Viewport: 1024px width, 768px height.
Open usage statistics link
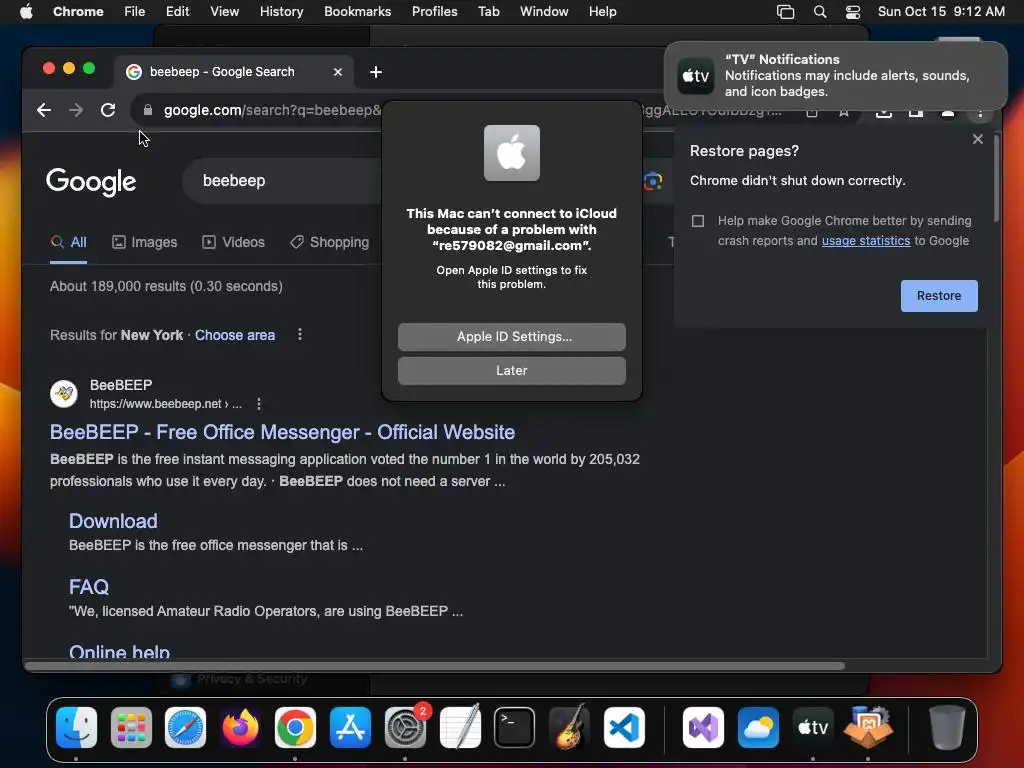[x=865, y=241]
